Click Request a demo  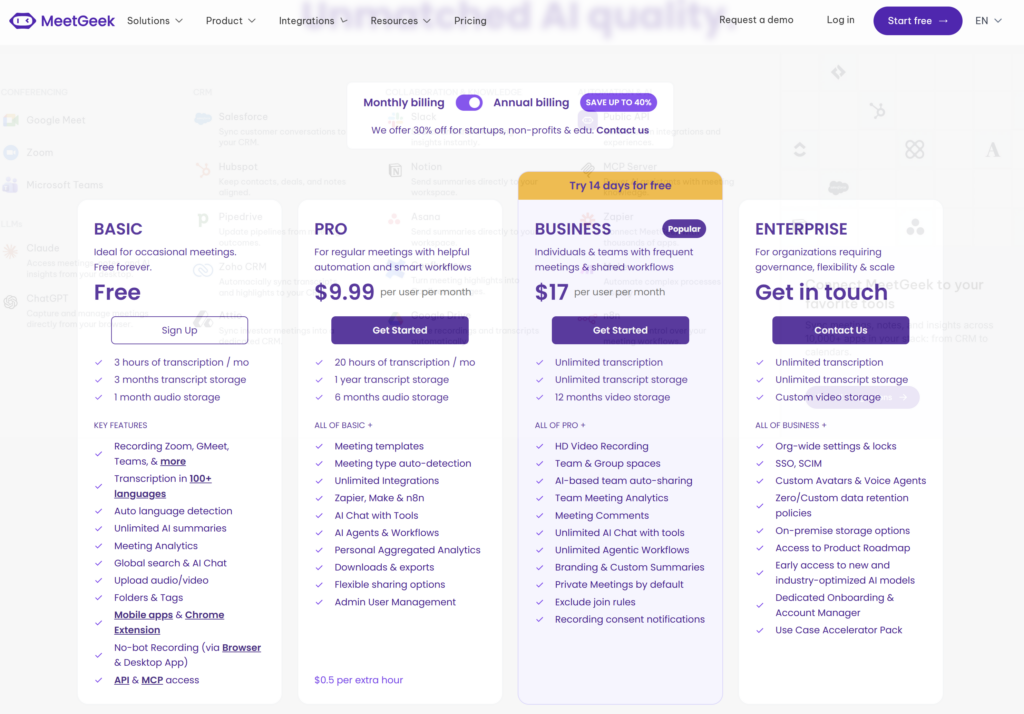coord(756,20)
